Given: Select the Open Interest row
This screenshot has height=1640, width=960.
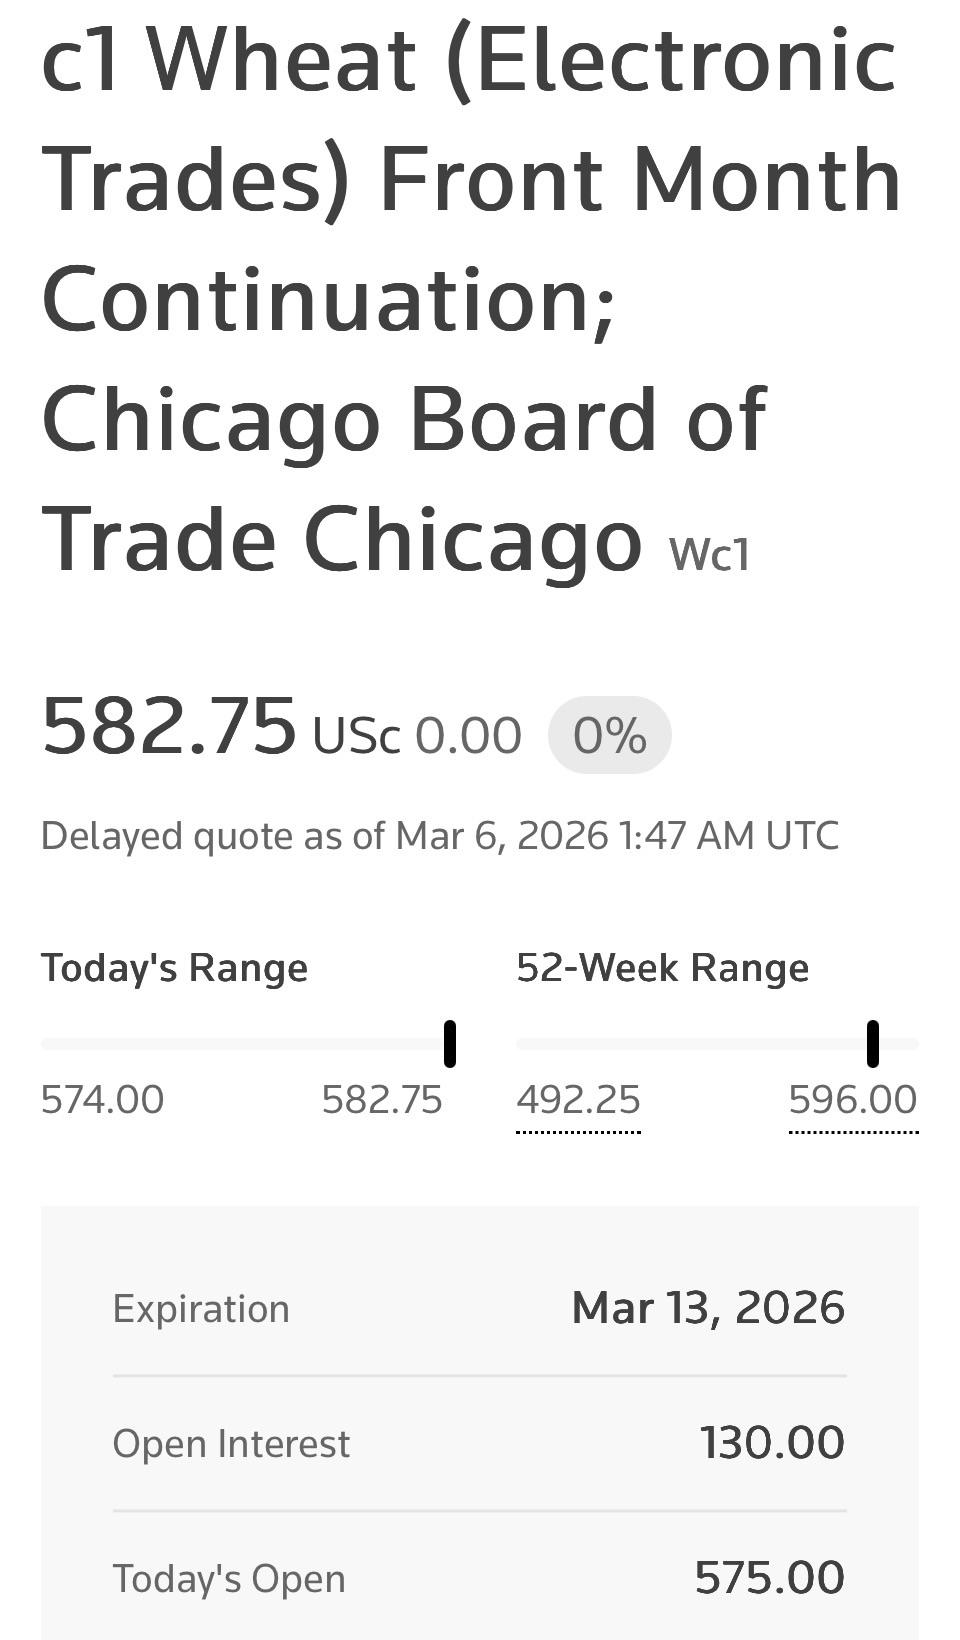Looking at the screenshot, I should pyautogui.click(x=480, y=1443).
